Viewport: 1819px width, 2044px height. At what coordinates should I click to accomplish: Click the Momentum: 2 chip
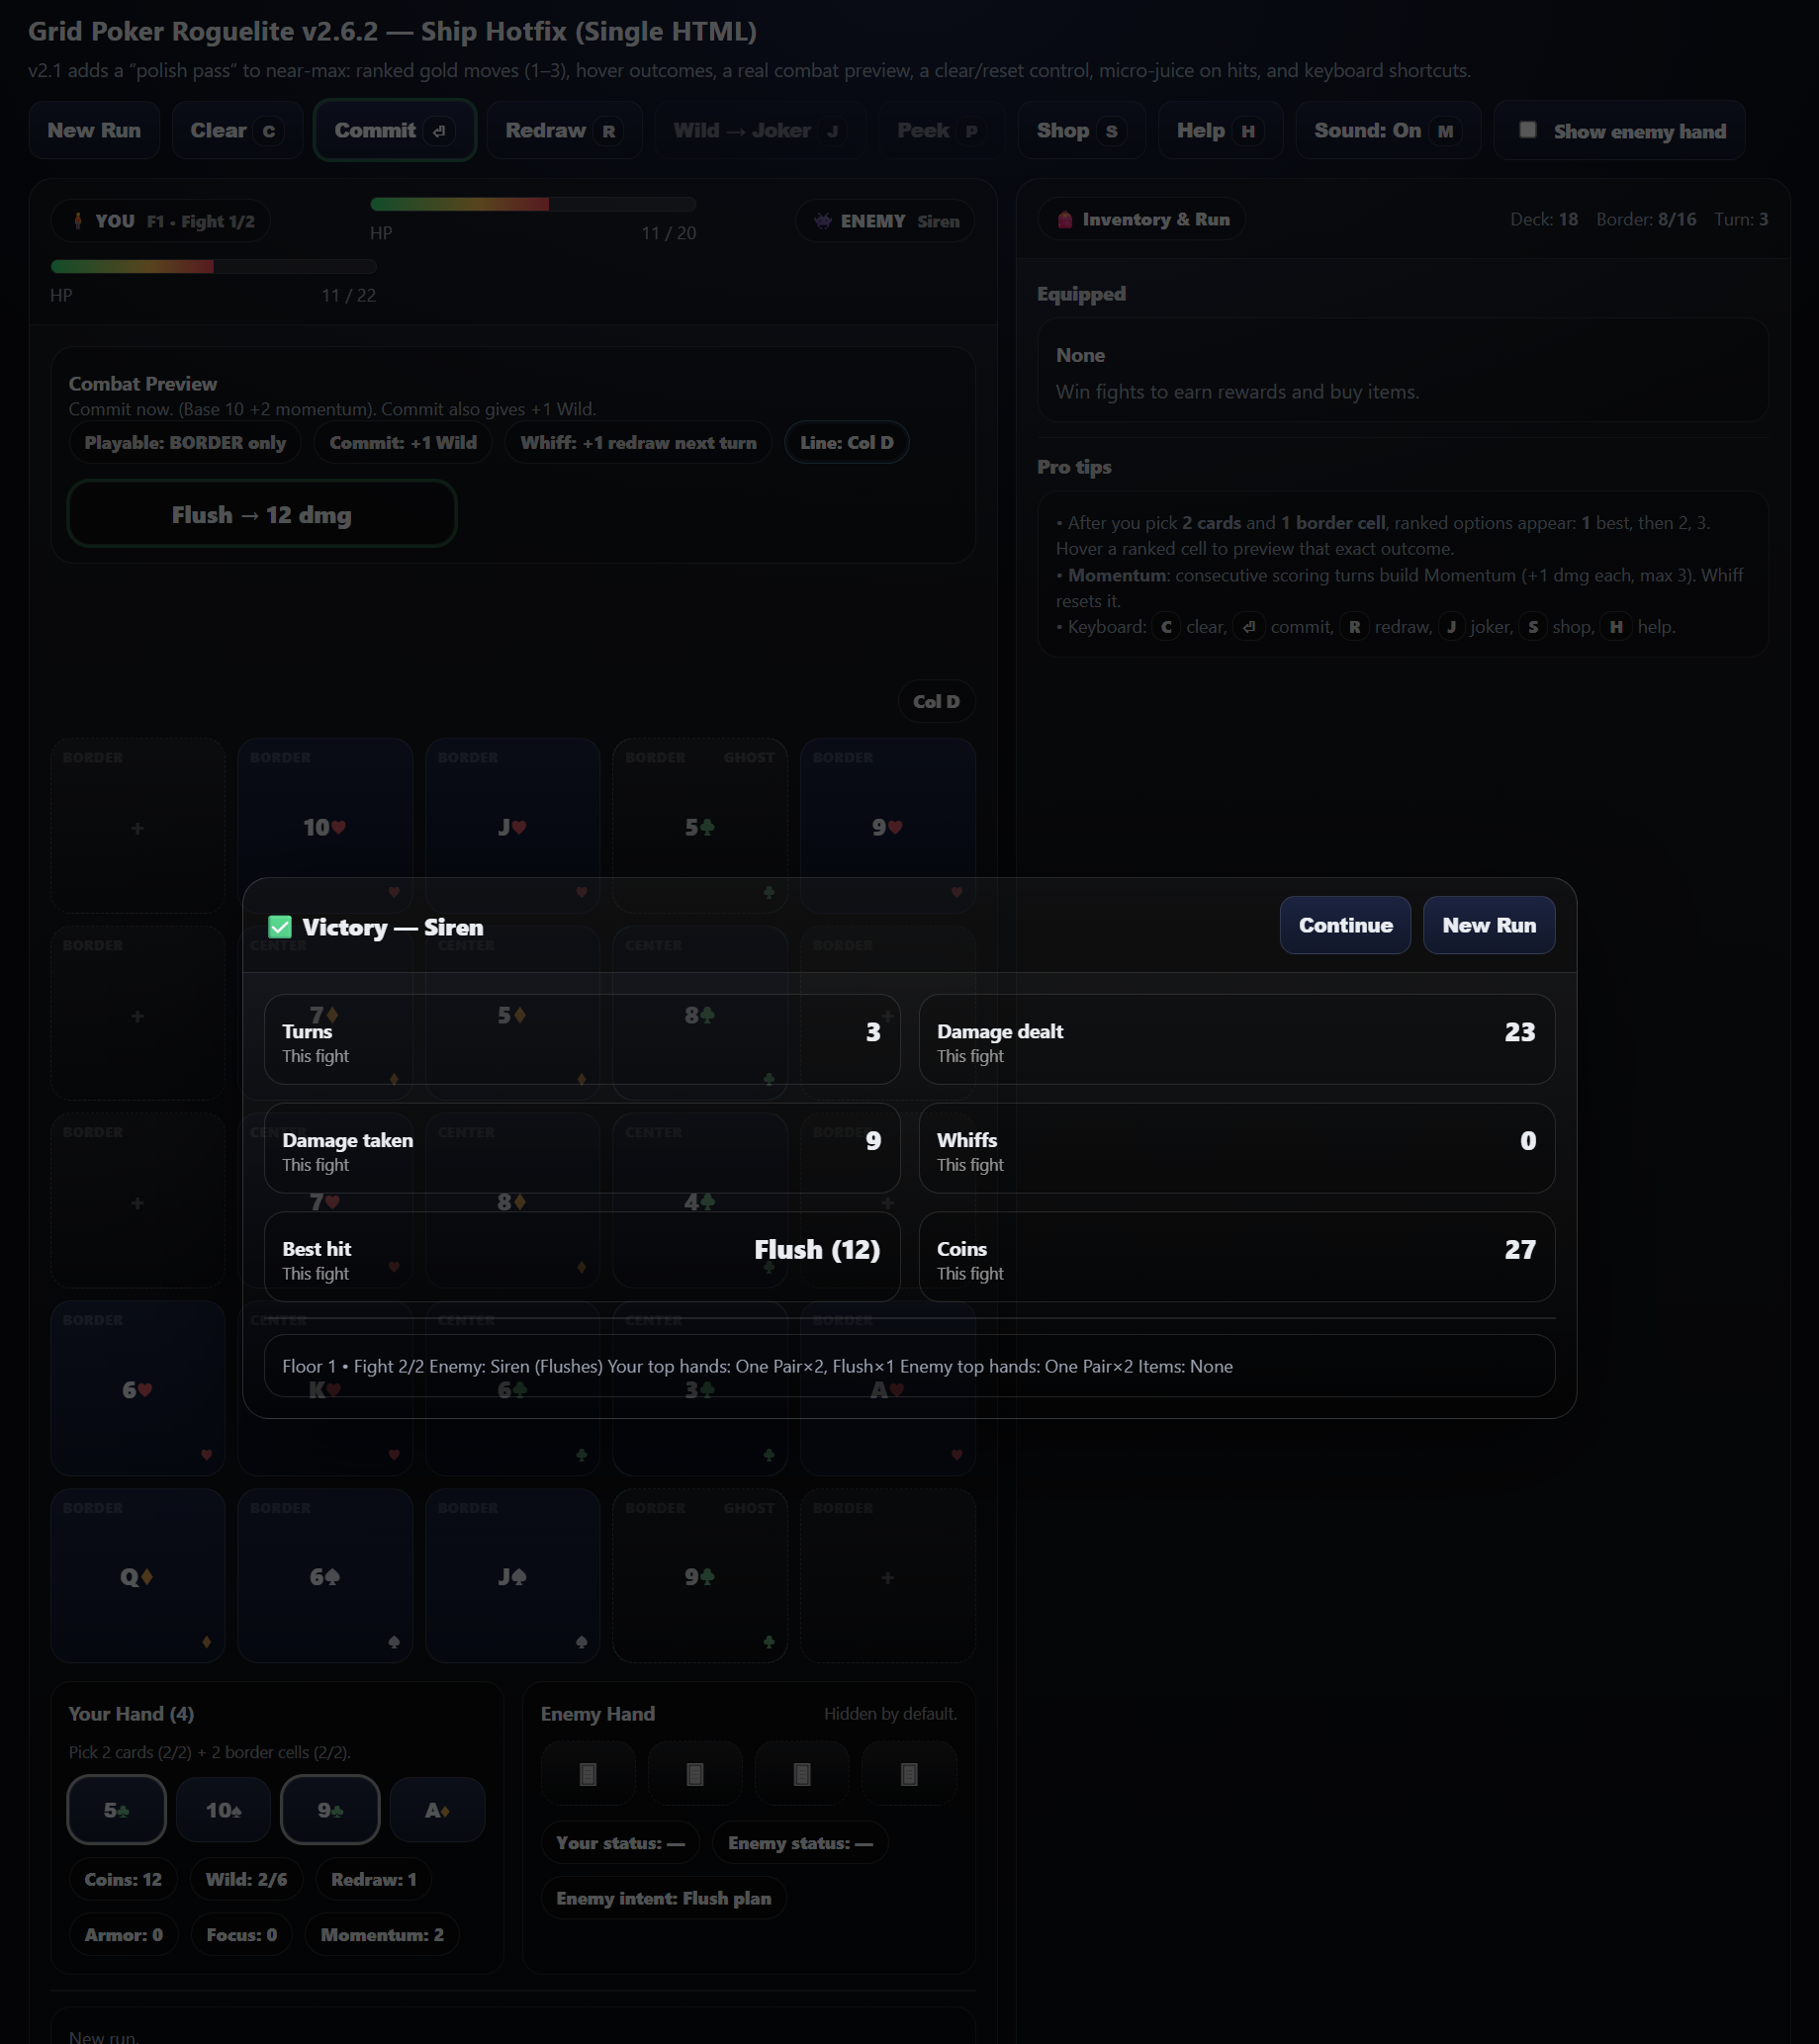coord(382,1934)
